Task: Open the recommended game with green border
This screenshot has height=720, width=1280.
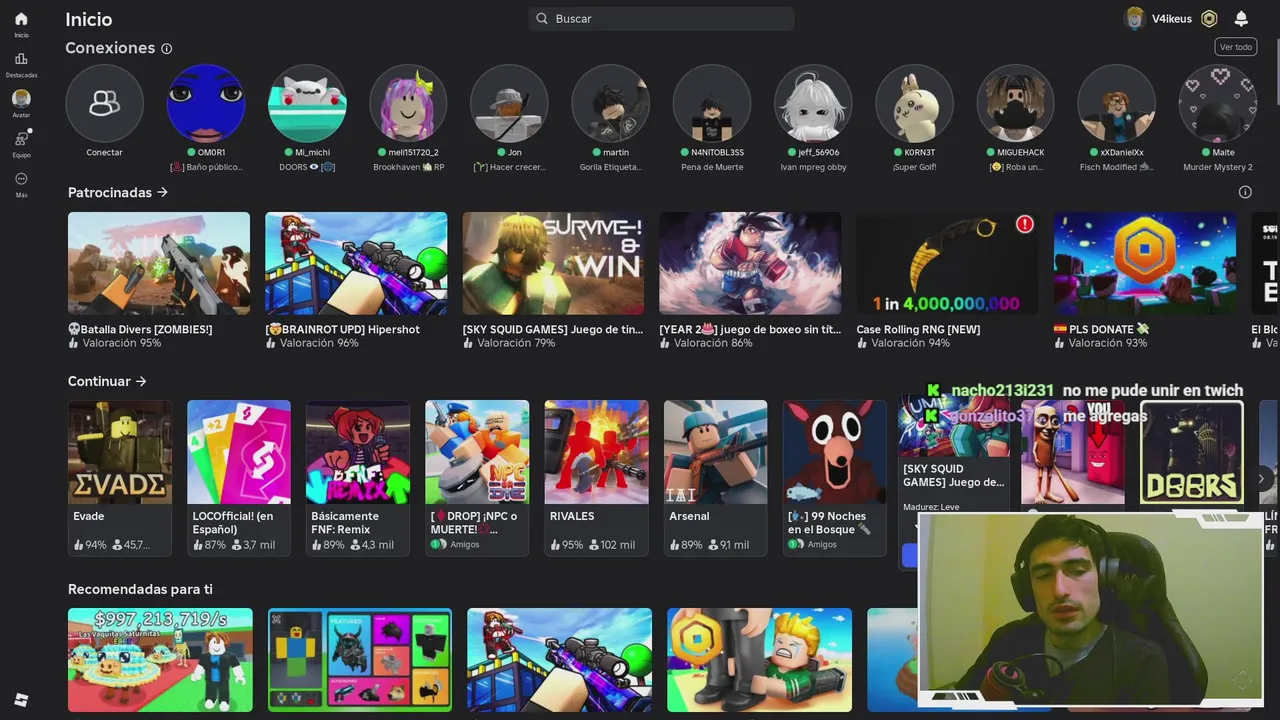Action: 360,660
